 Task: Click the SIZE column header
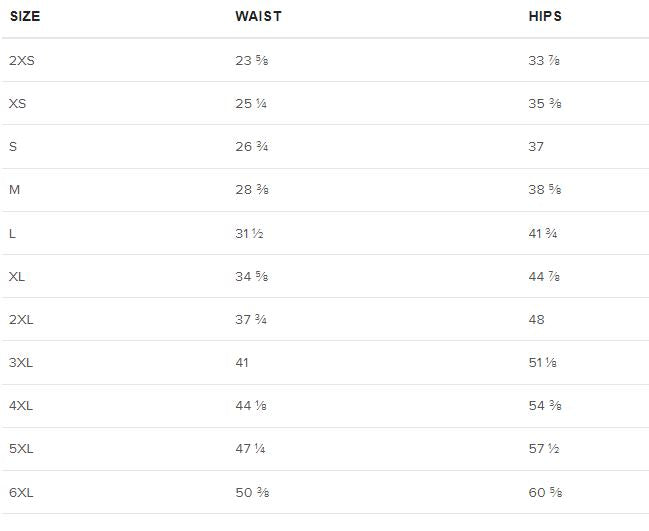coord(25,16)
